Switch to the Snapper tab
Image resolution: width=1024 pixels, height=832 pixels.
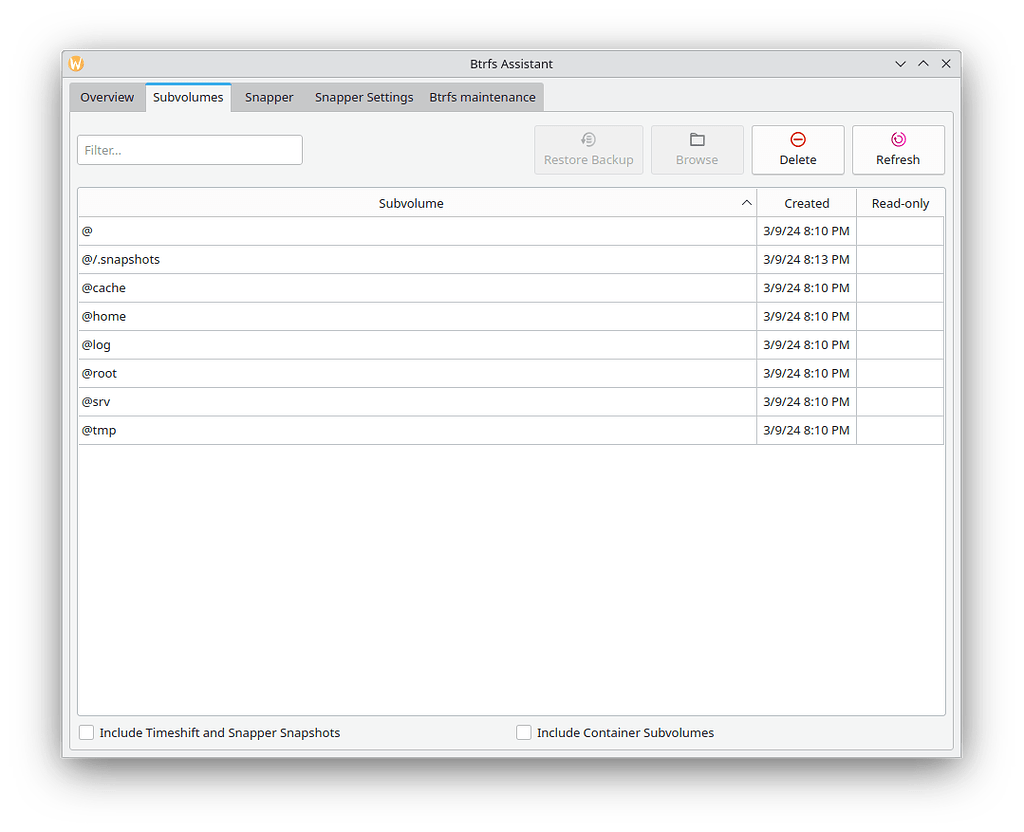pos(268,97)
